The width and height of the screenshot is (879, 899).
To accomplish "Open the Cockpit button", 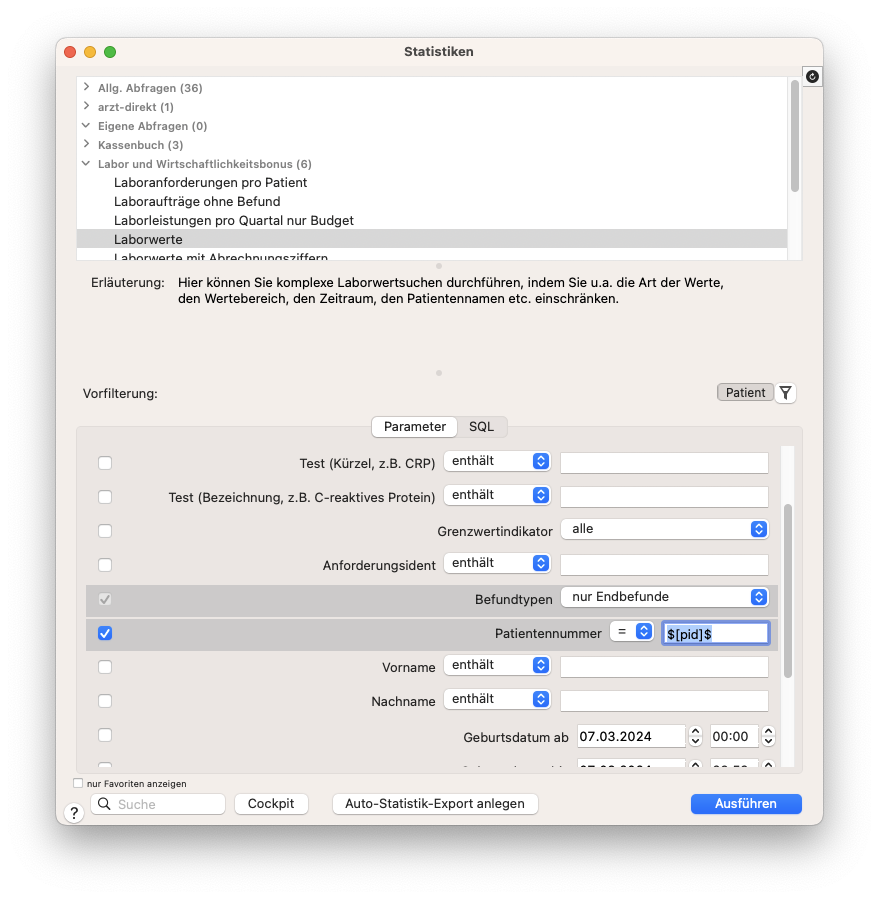I will pyautogui.click(x=271, y=804).
